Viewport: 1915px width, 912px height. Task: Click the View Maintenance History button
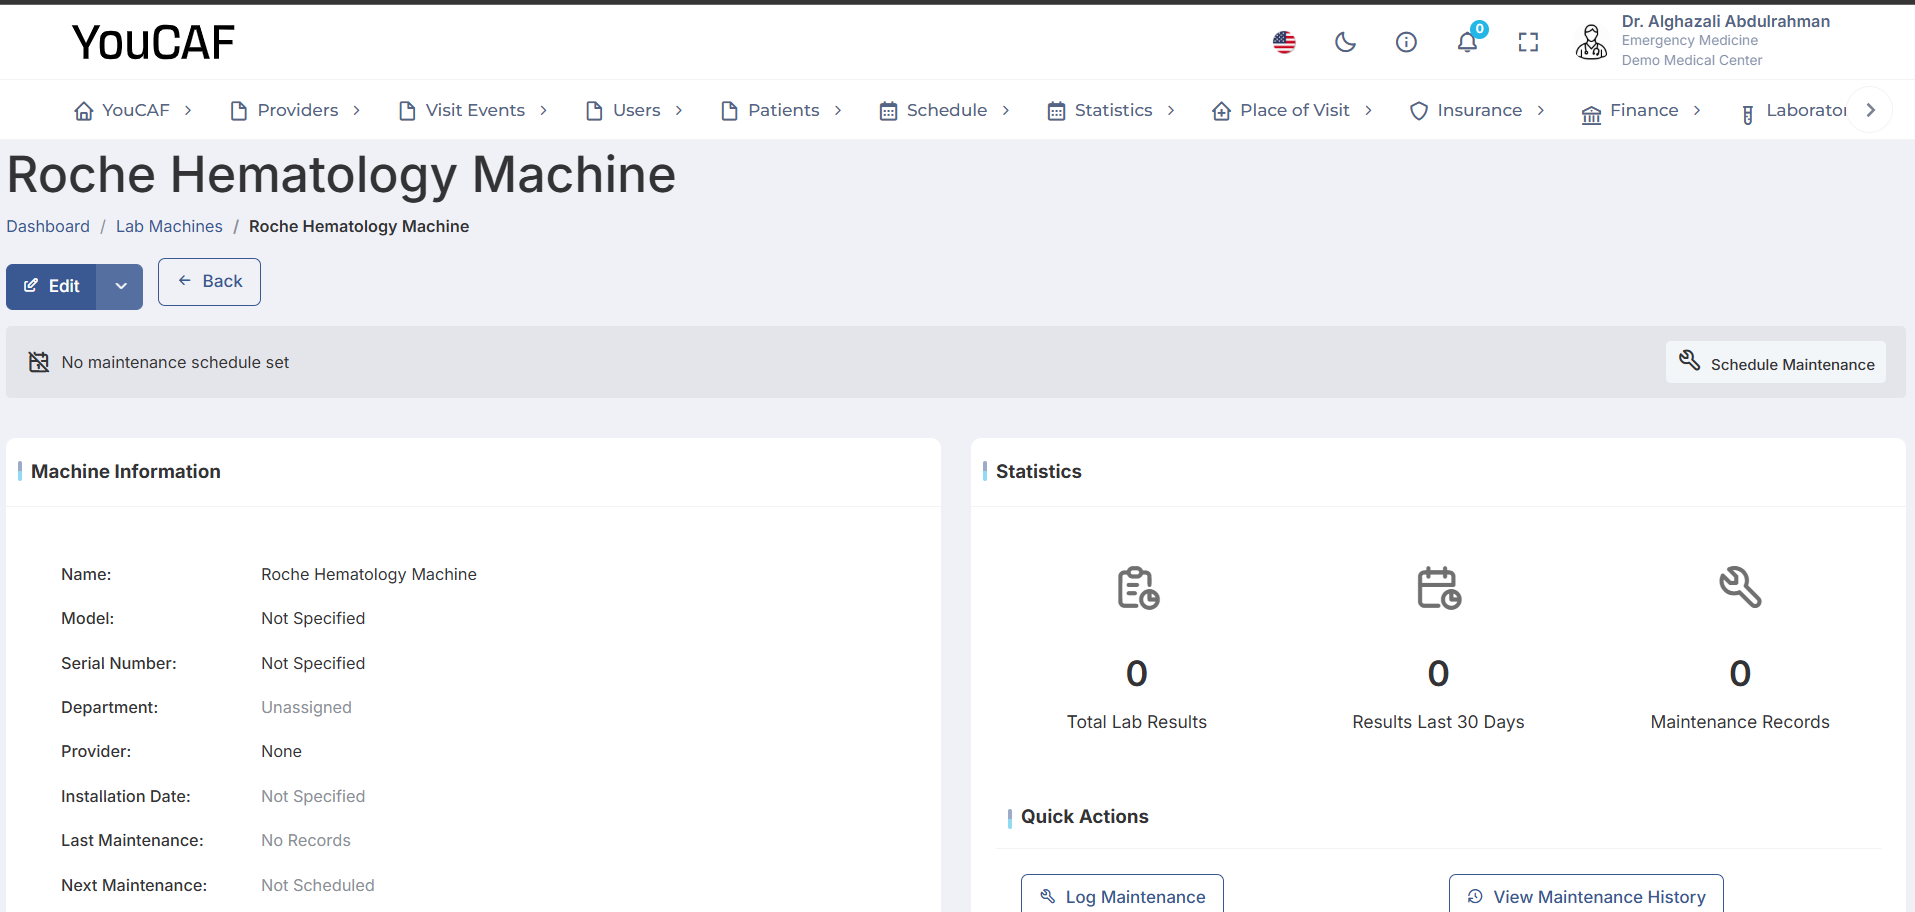pyautogui.click(x=1586, y=896)
